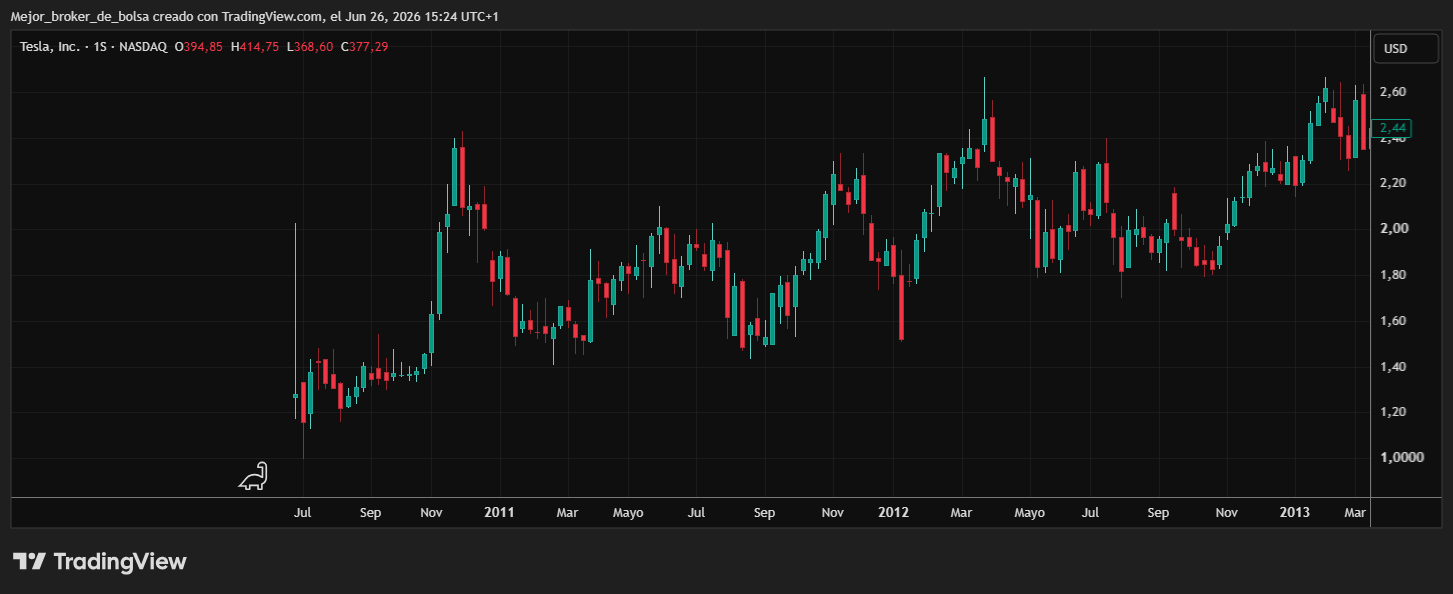This screenshot has height=594, width=1453.
Task: Click the Jul label nearest the dinosaur icon
Action: pos(302,513)
